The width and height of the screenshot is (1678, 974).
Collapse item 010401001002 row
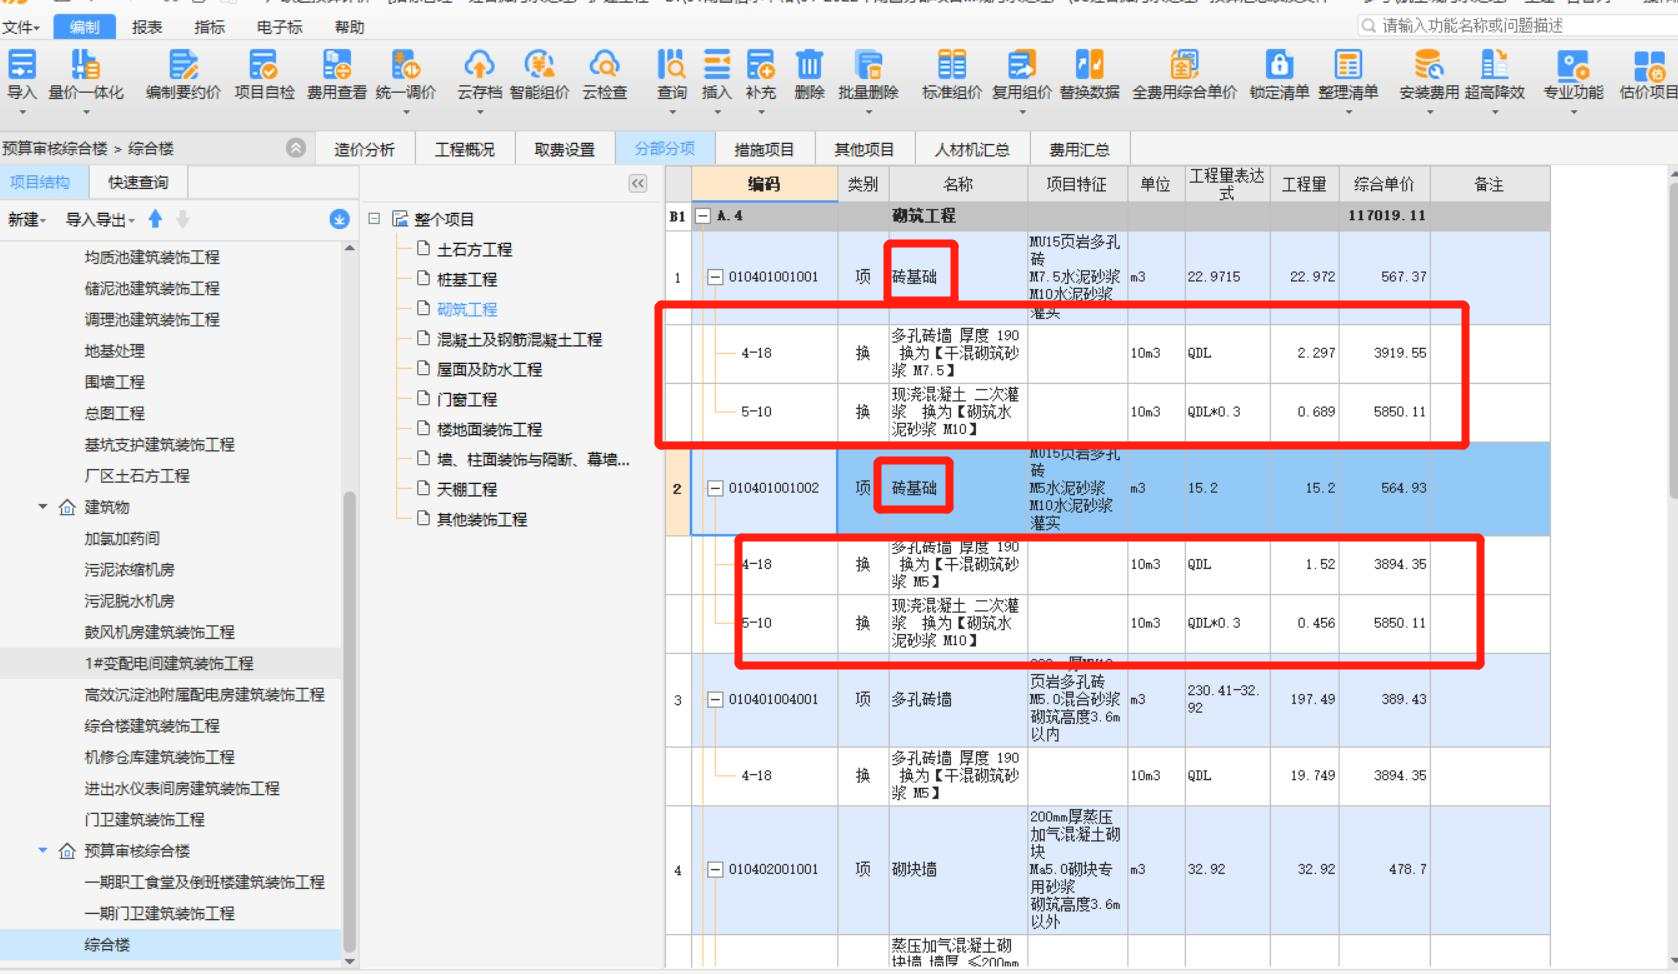(715, 488)
